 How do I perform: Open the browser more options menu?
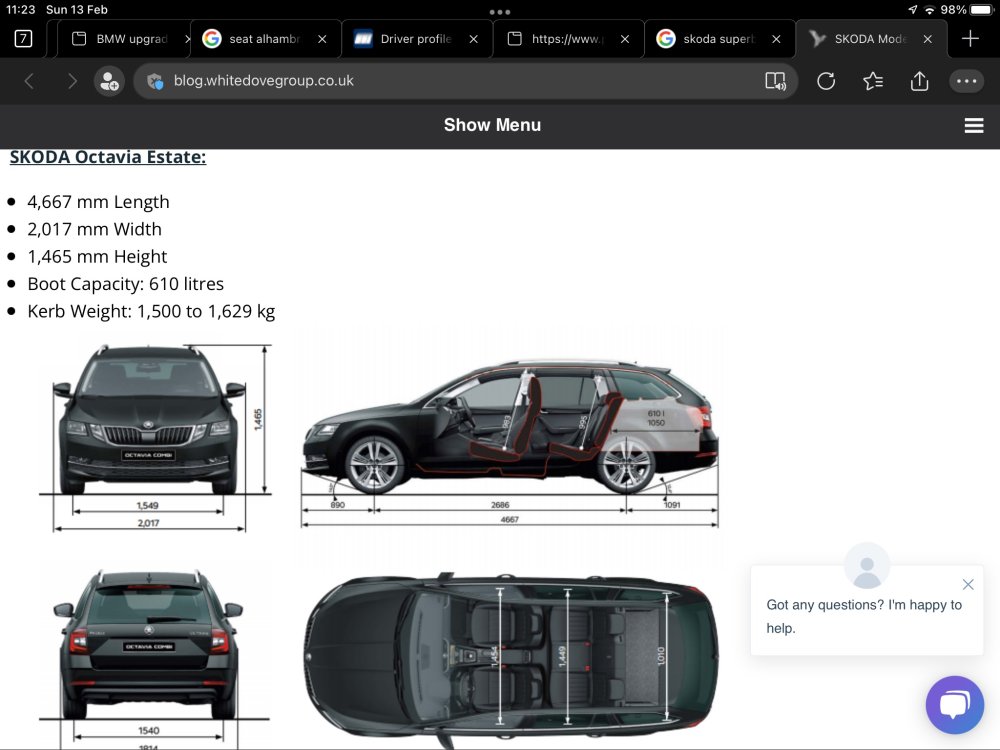click(x=966, y=81)
